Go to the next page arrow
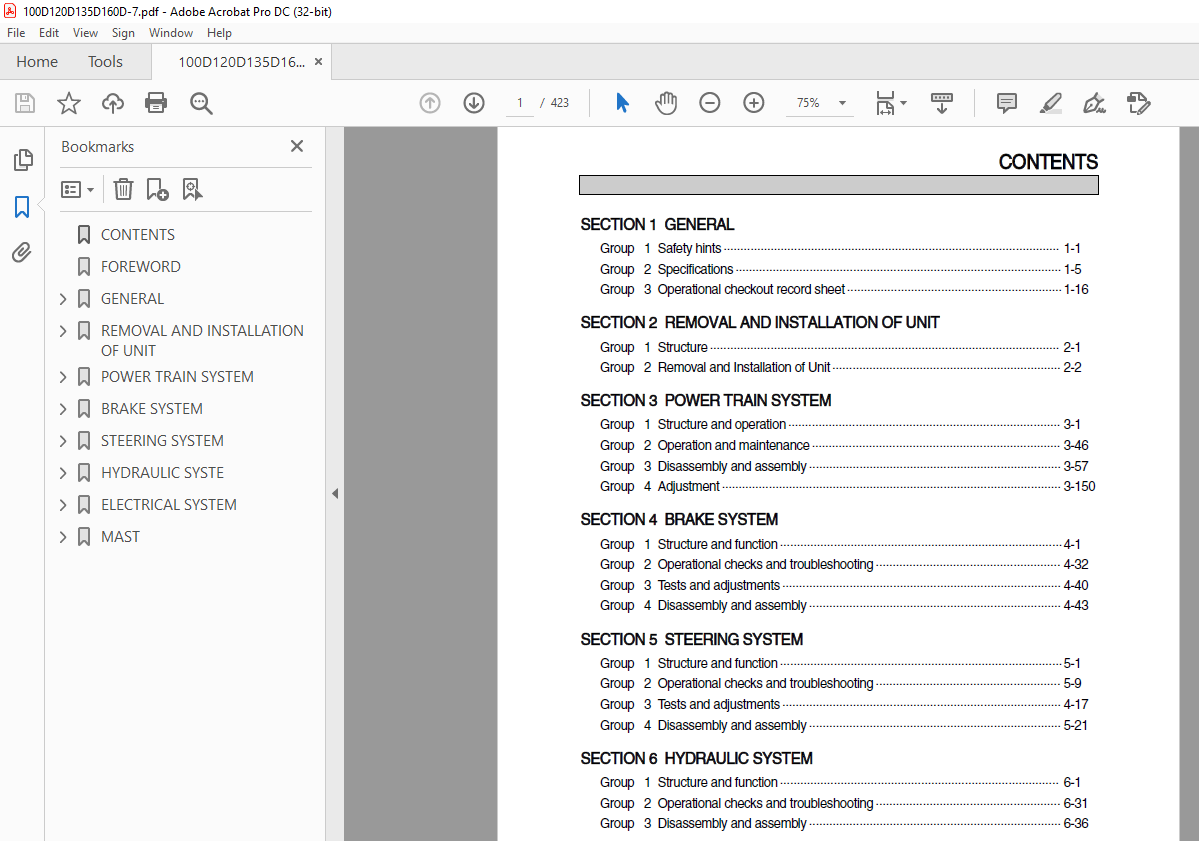The height and width of the screenshot is (841, 1199). click(x=474, y=102)
